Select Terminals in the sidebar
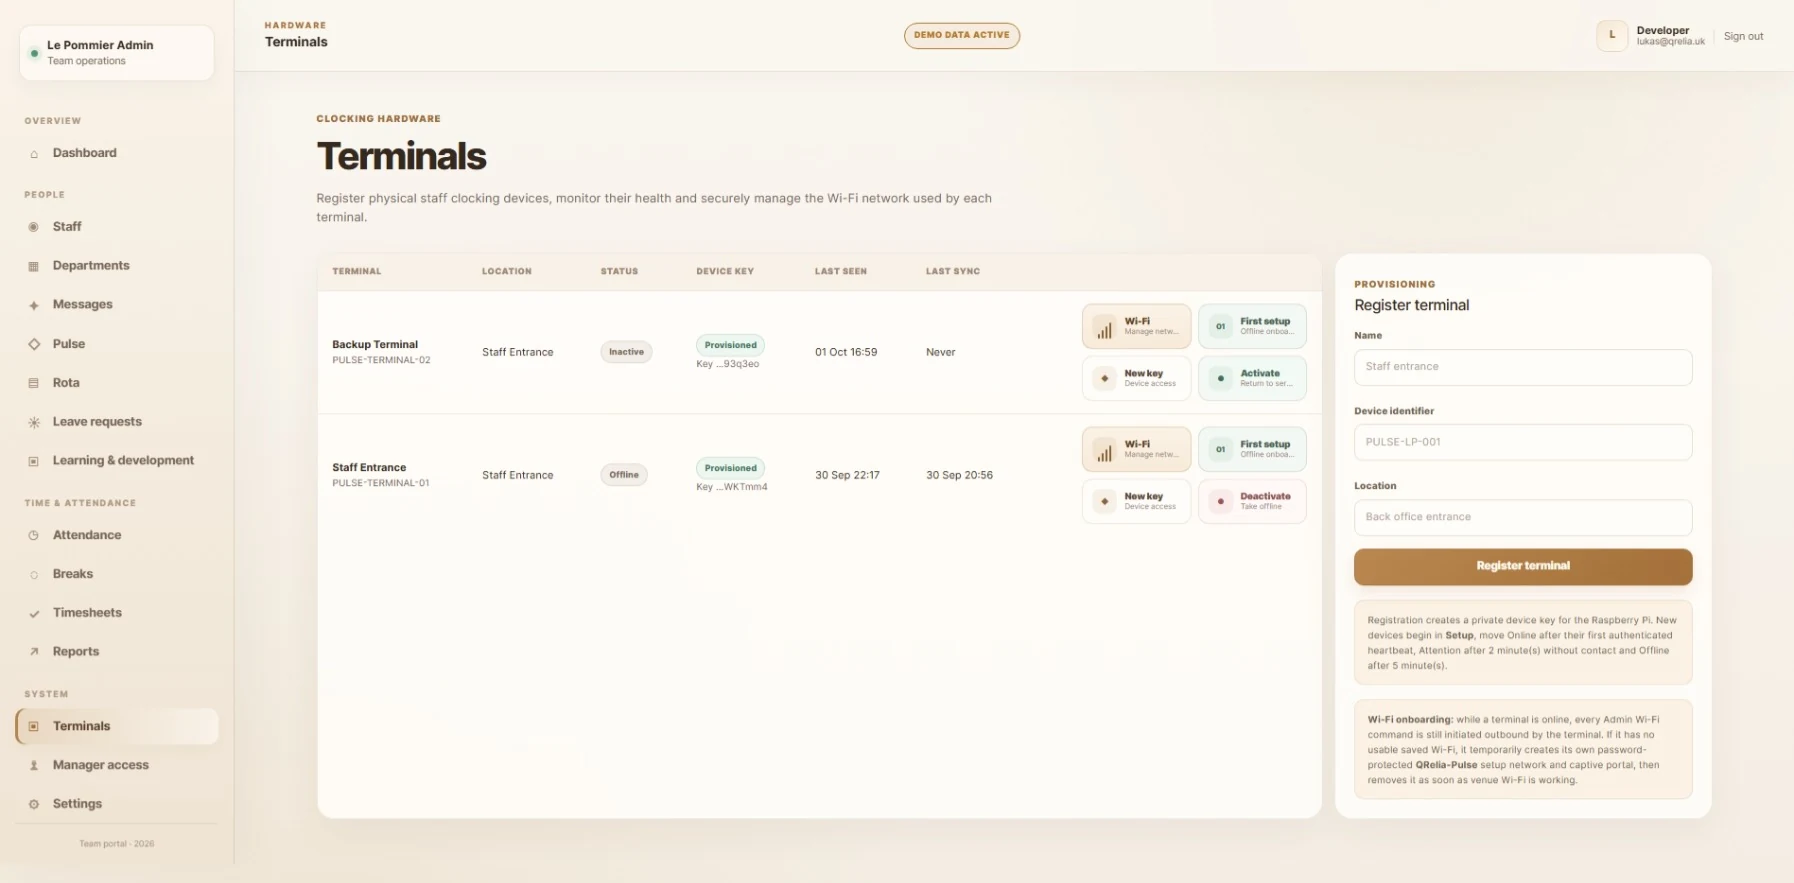1794x883 pixels. tap(117, 727)
